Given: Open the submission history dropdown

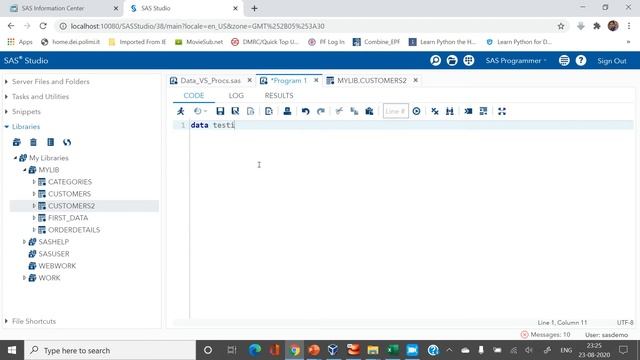Looking at the screenshot, I should click(x=200, y=111).
